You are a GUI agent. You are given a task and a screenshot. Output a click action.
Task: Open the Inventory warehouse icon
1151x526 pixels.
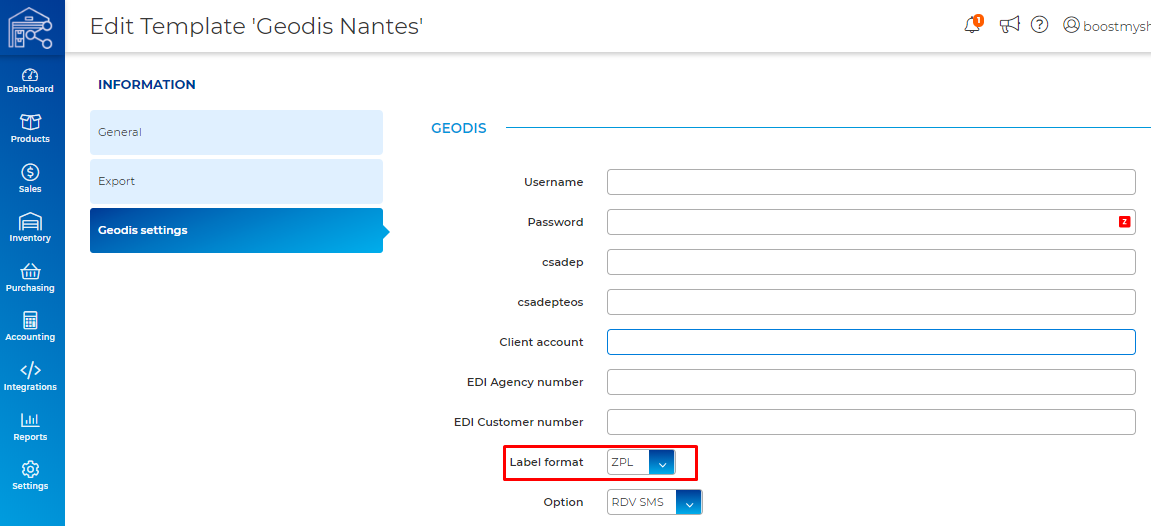pos(30,222)
